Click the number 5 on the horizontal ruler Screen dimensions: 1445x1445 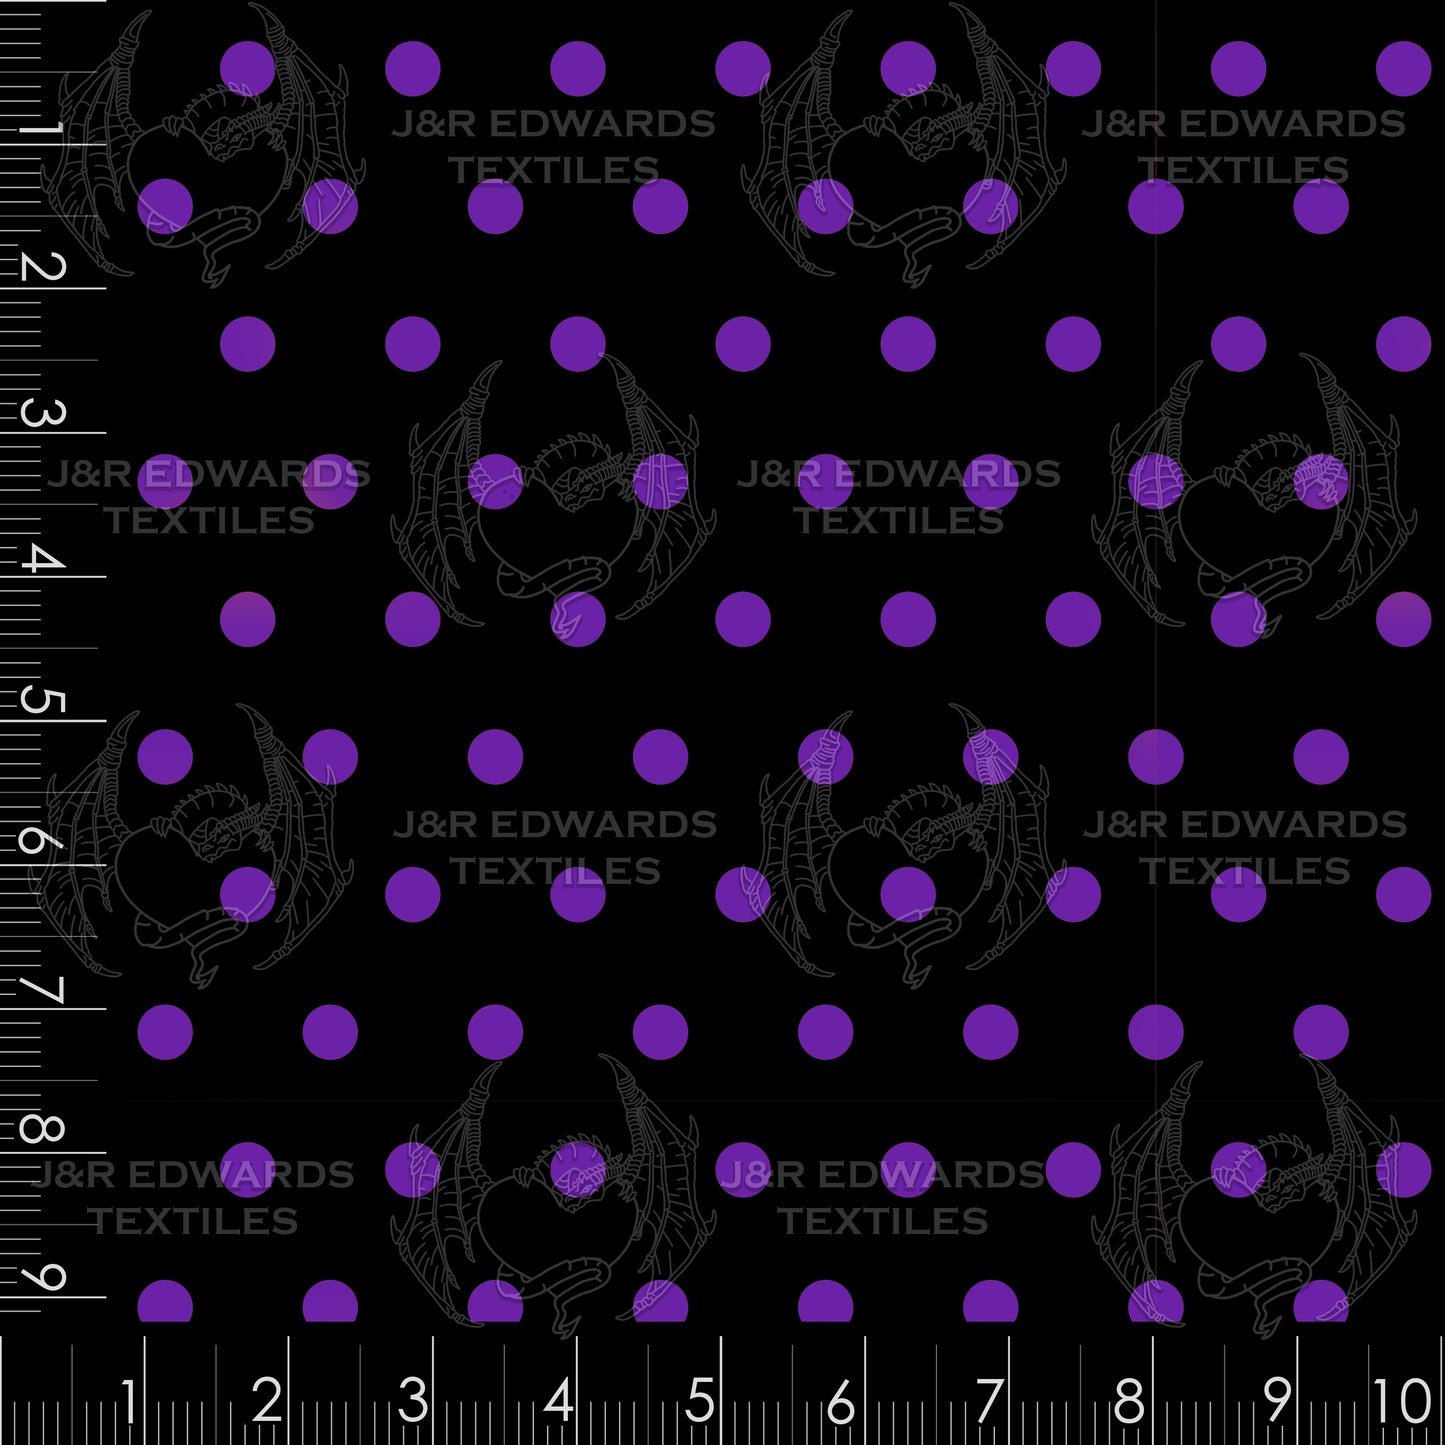point(700,1401)
